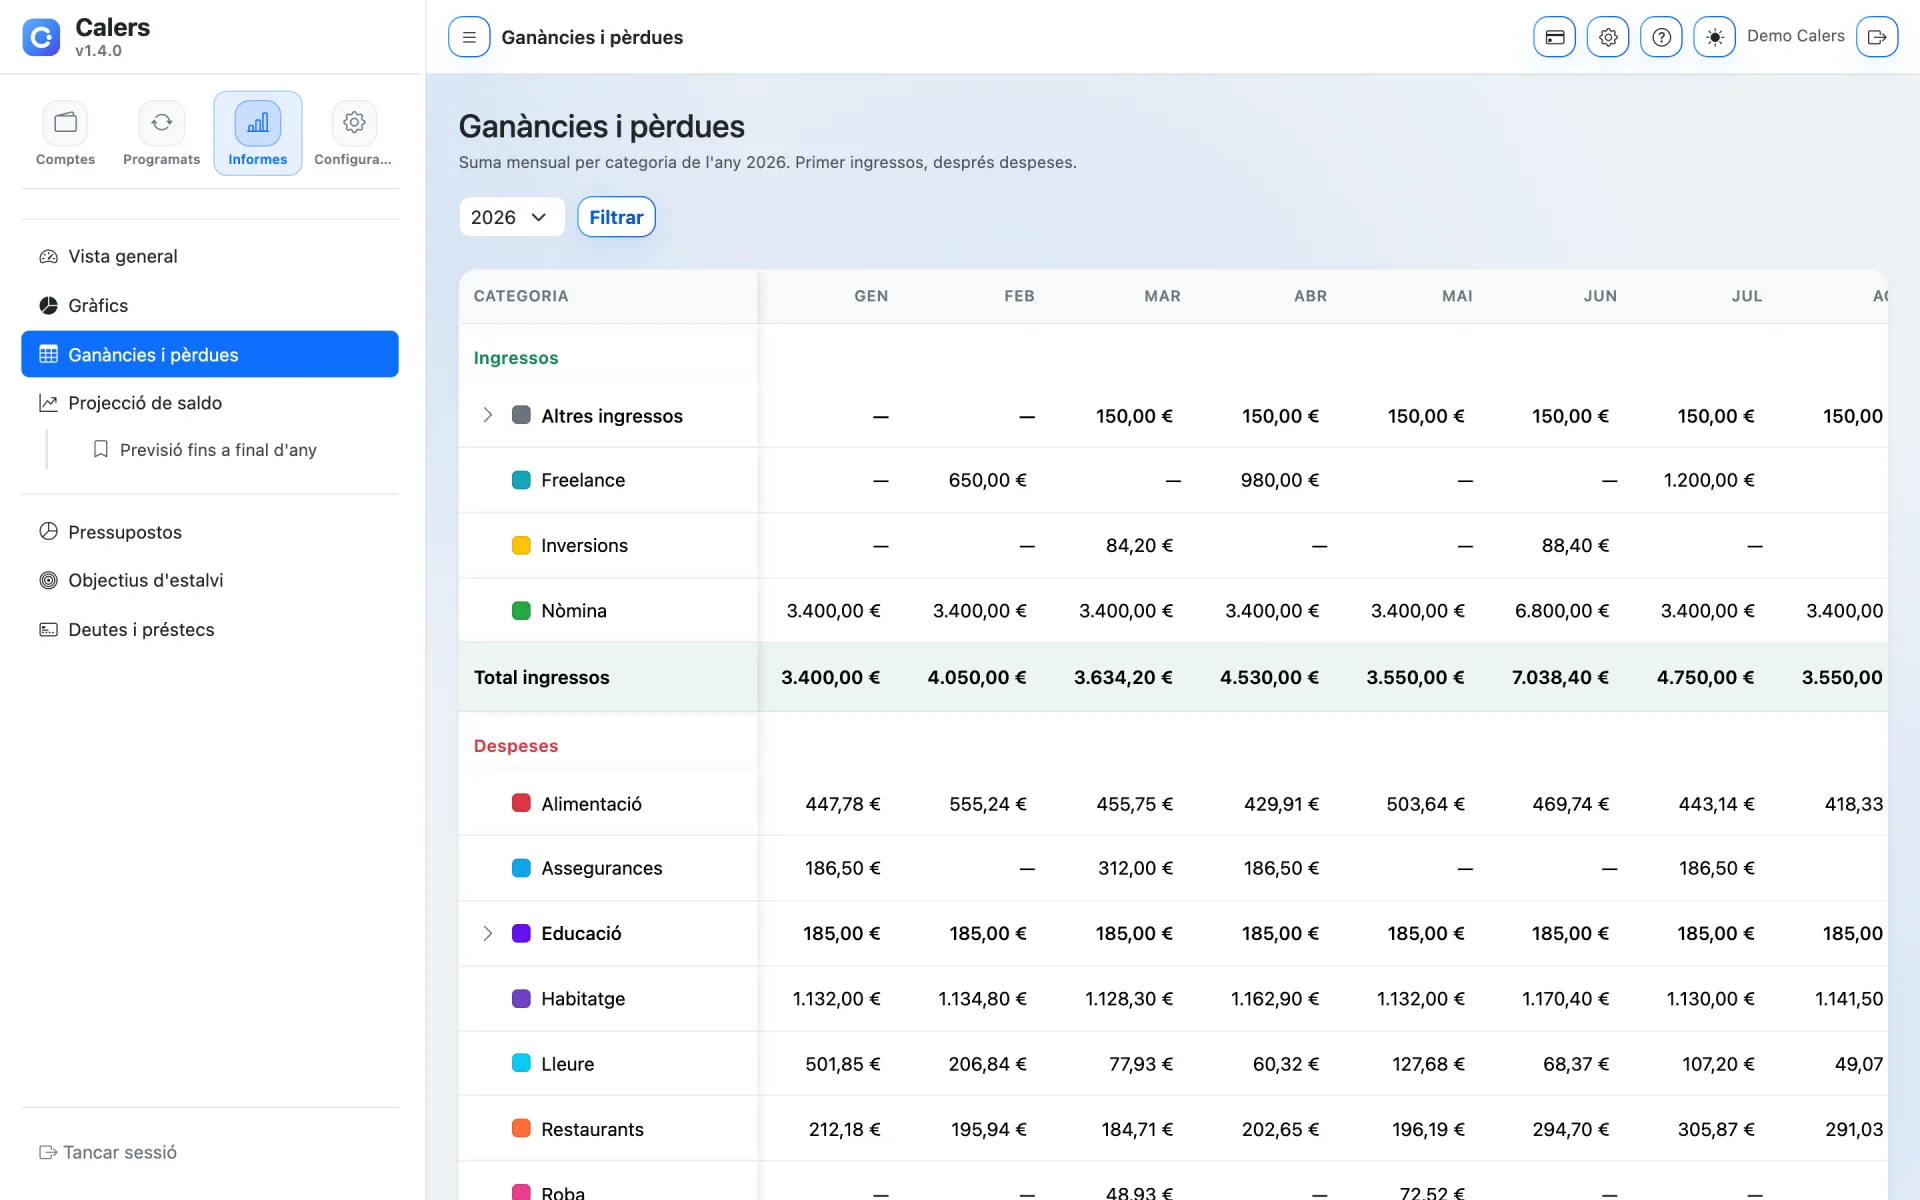
Task: Expand the Educació category row
Action: (x=487, y=933)
